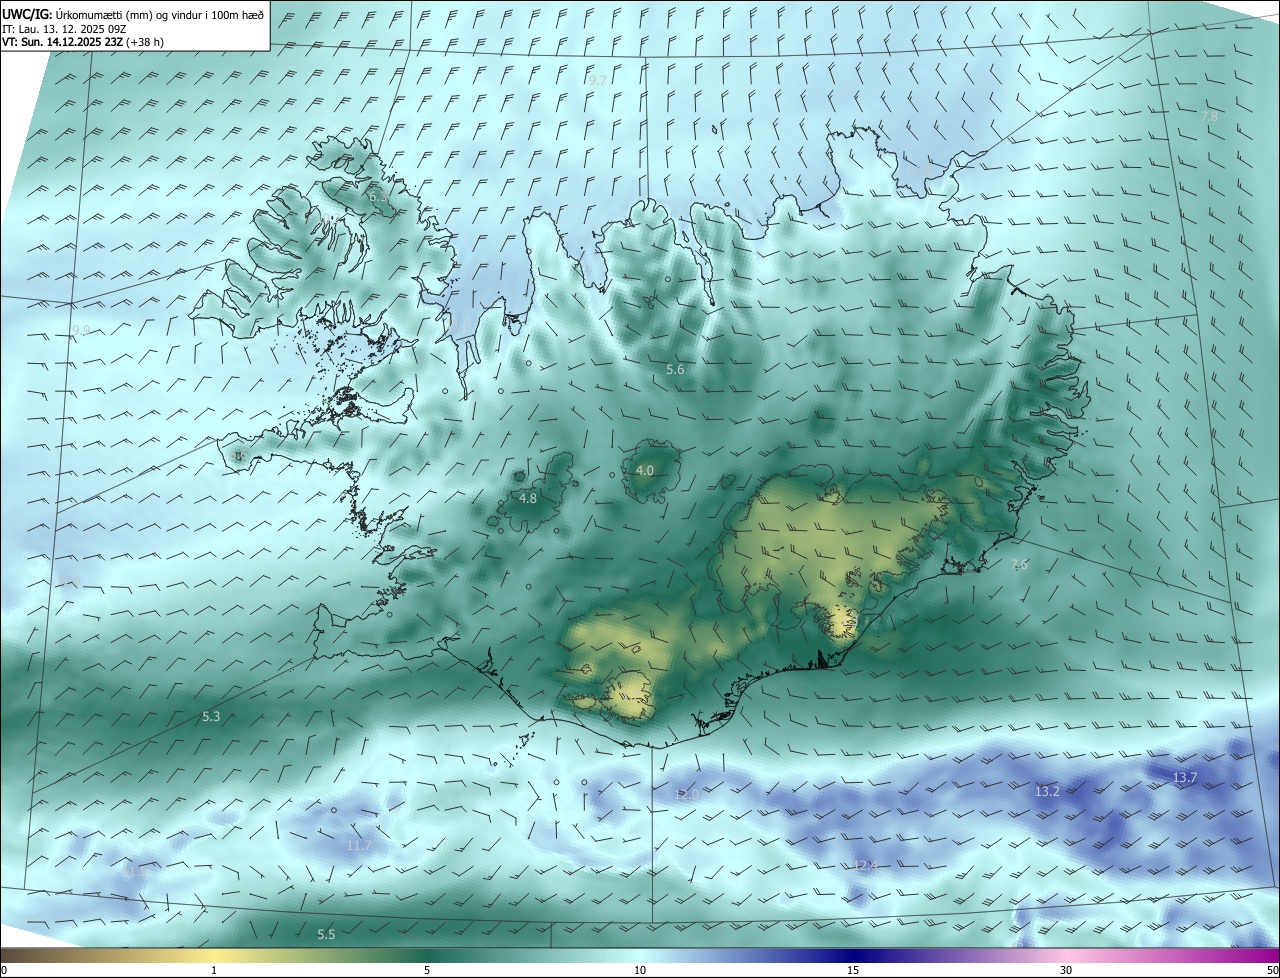Image resolution: width=1280 pixels, height=978 pixels.
Task: Click the 6.3 value in the Westfjords
Action: (x=378, y=197)
